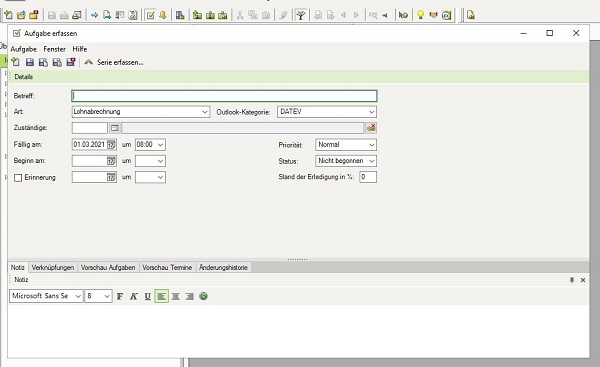
Task: Open the calendar picker for Erinnerung date
Action: pos(111,177)
